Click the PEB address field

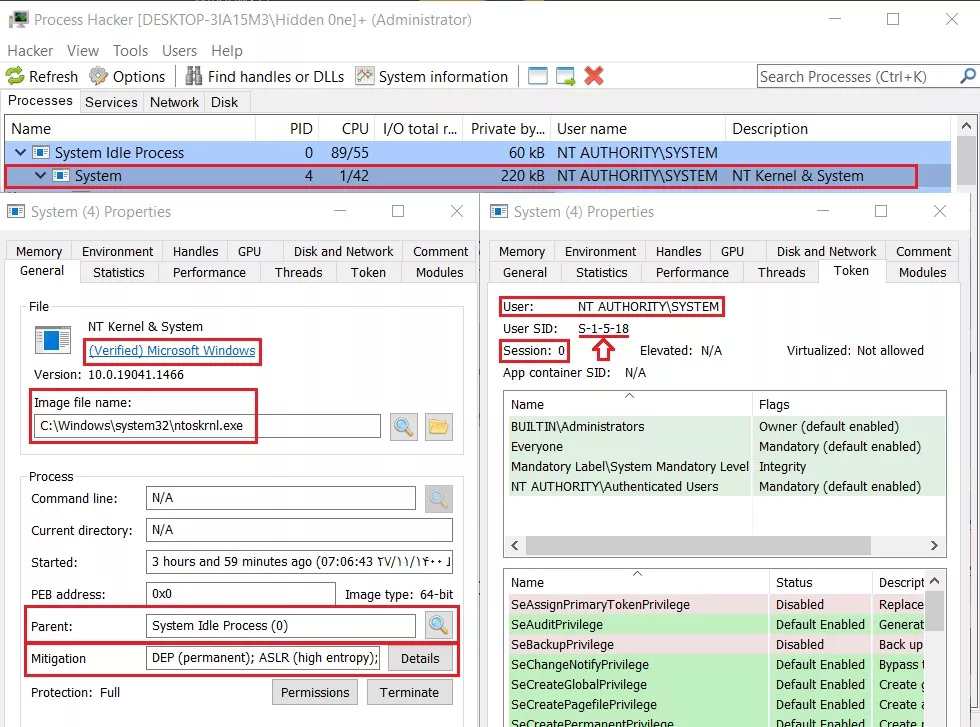[241, 594]
